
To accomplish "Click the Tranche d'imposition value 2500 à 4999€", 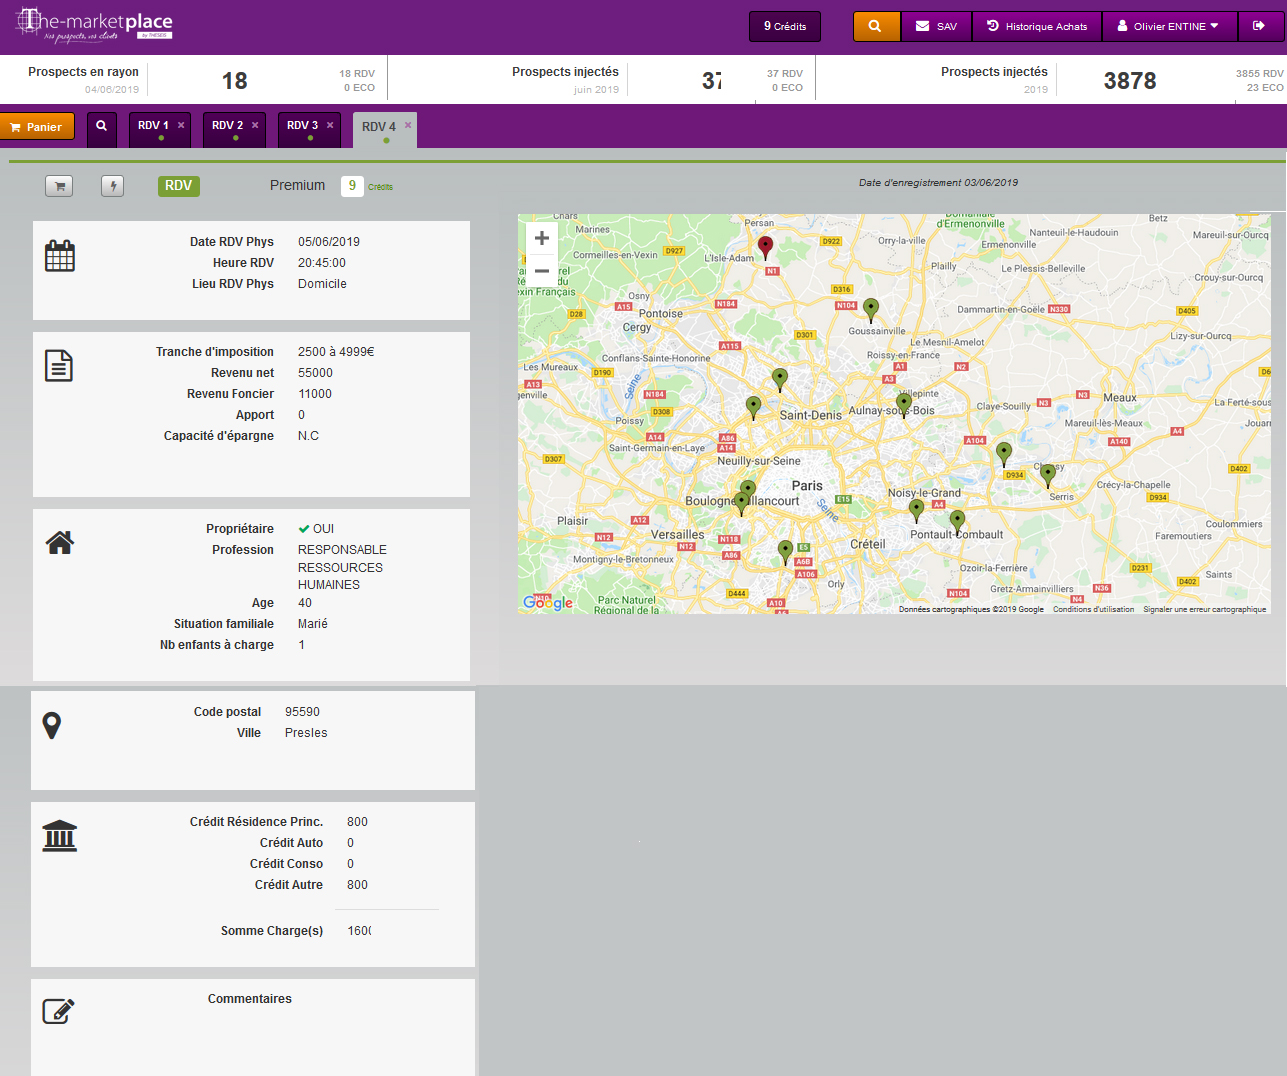I will 336,352.
